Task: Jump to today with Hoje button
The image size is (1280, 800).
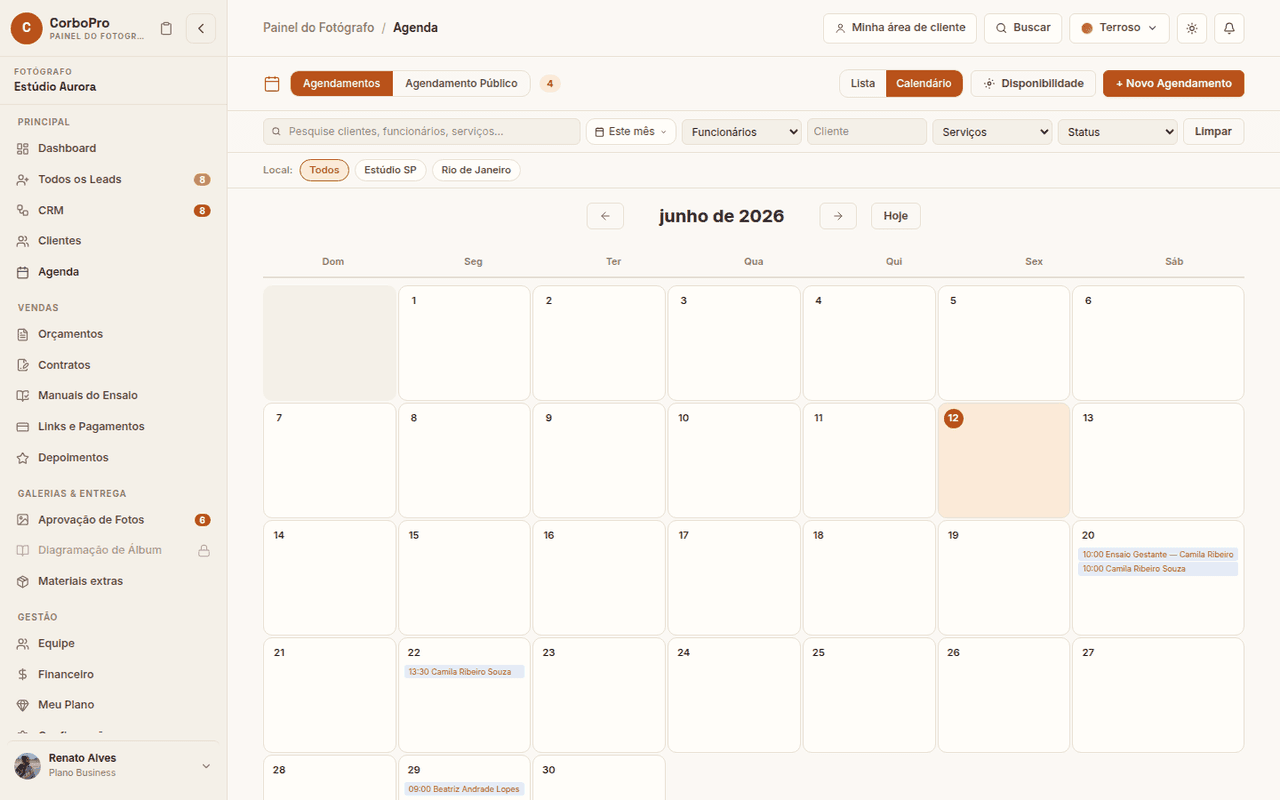Action: 895,216
